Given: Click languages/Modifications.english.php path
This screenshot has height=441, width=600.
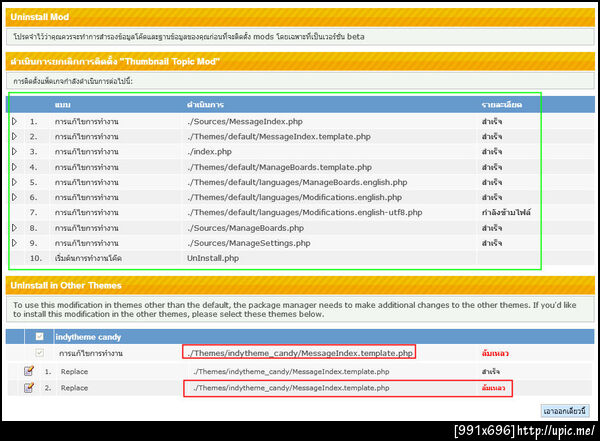Looking at the screenshot, I should coord(295,198).
